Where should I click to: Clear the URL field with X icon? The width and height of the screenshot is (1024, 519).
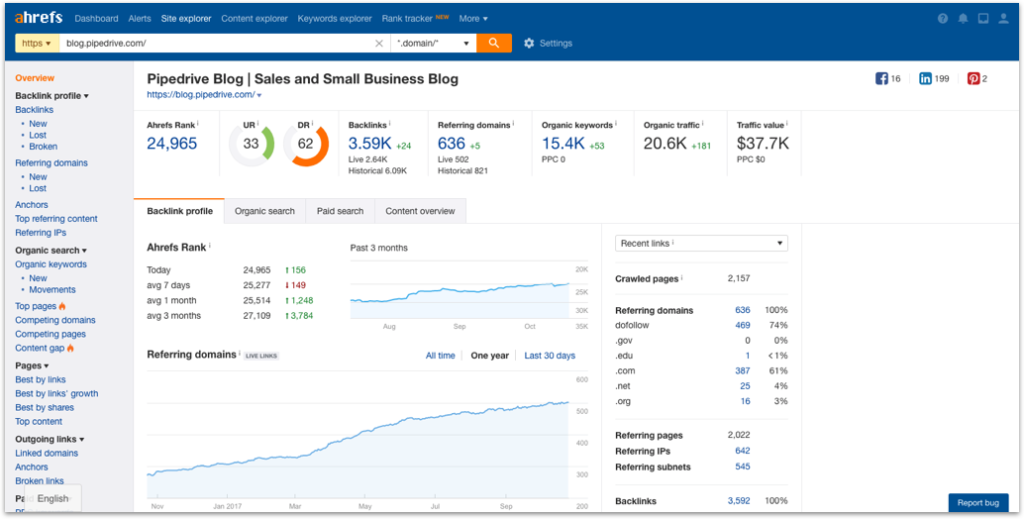(379, 43)
